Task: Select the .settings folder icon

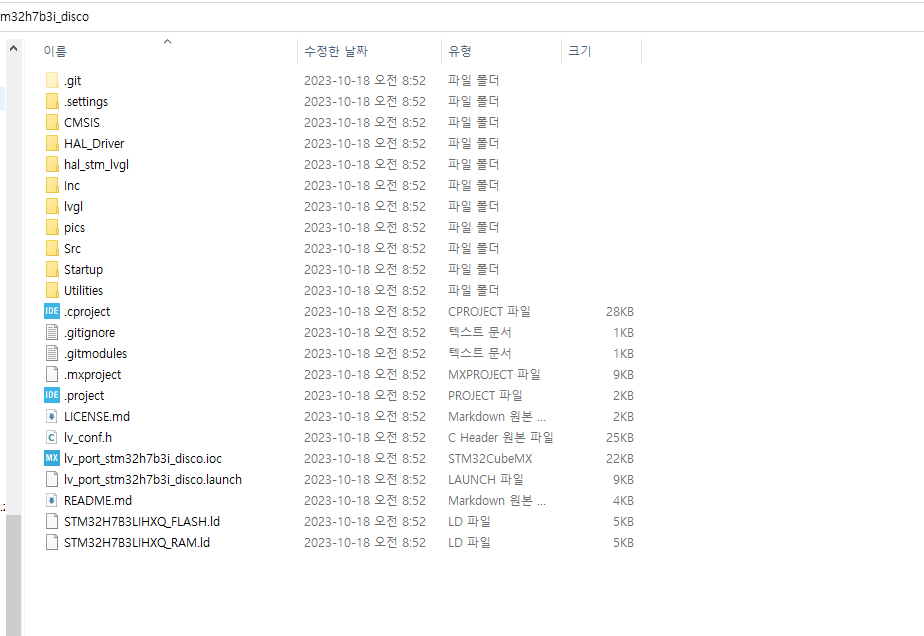Action: (x=52, y=101)
